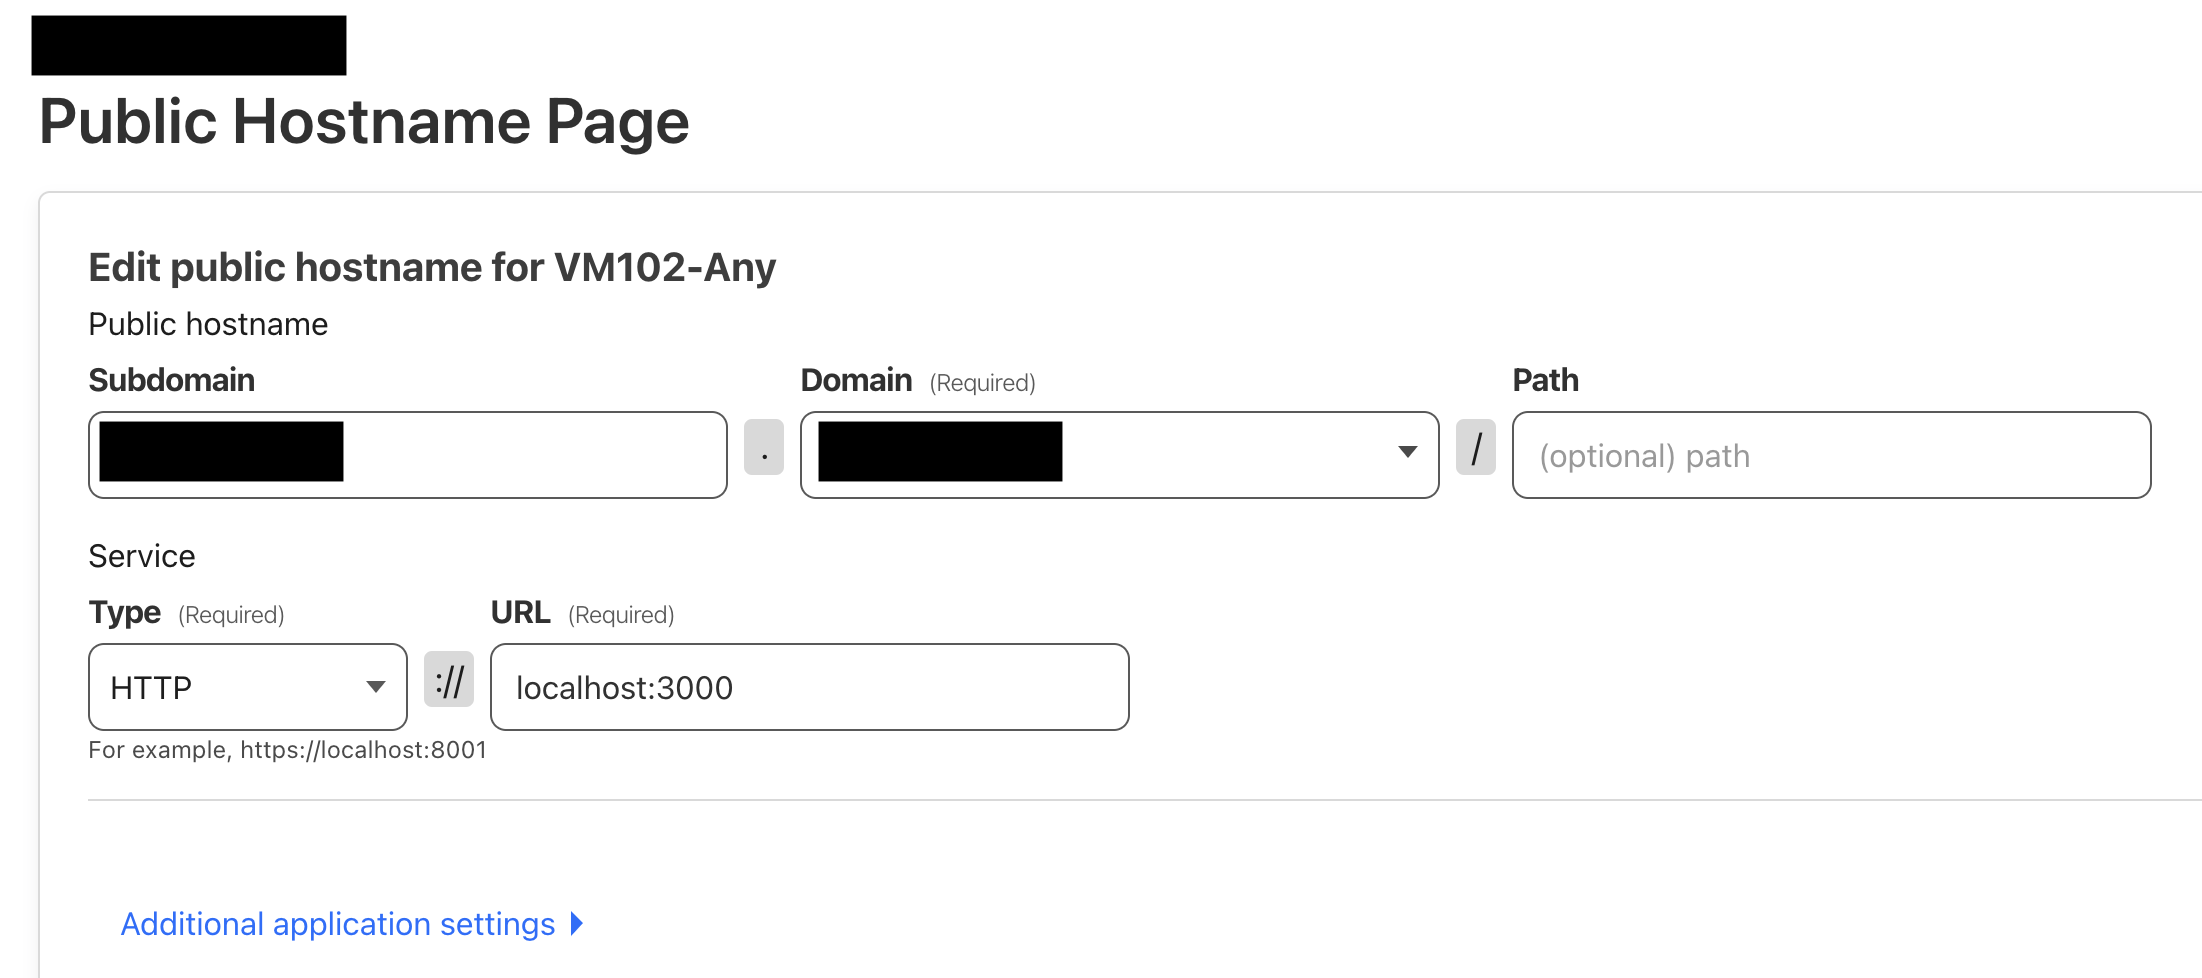Click the dot separator between Subdomain and Domain
Screen dimensions: 2202x978
tap(764, 447)
